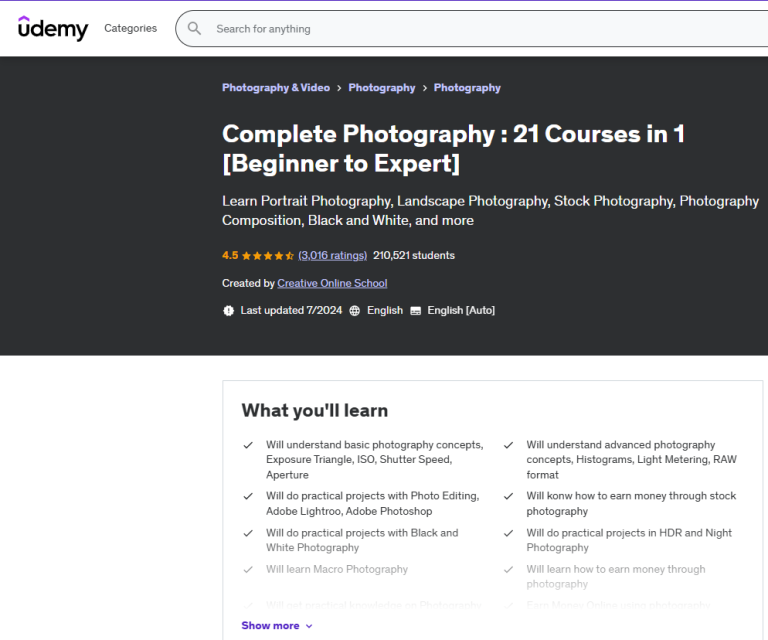The image size is (768, 640).
Task: Open the last Photography breadcrumb link
Action: [467, 88]
